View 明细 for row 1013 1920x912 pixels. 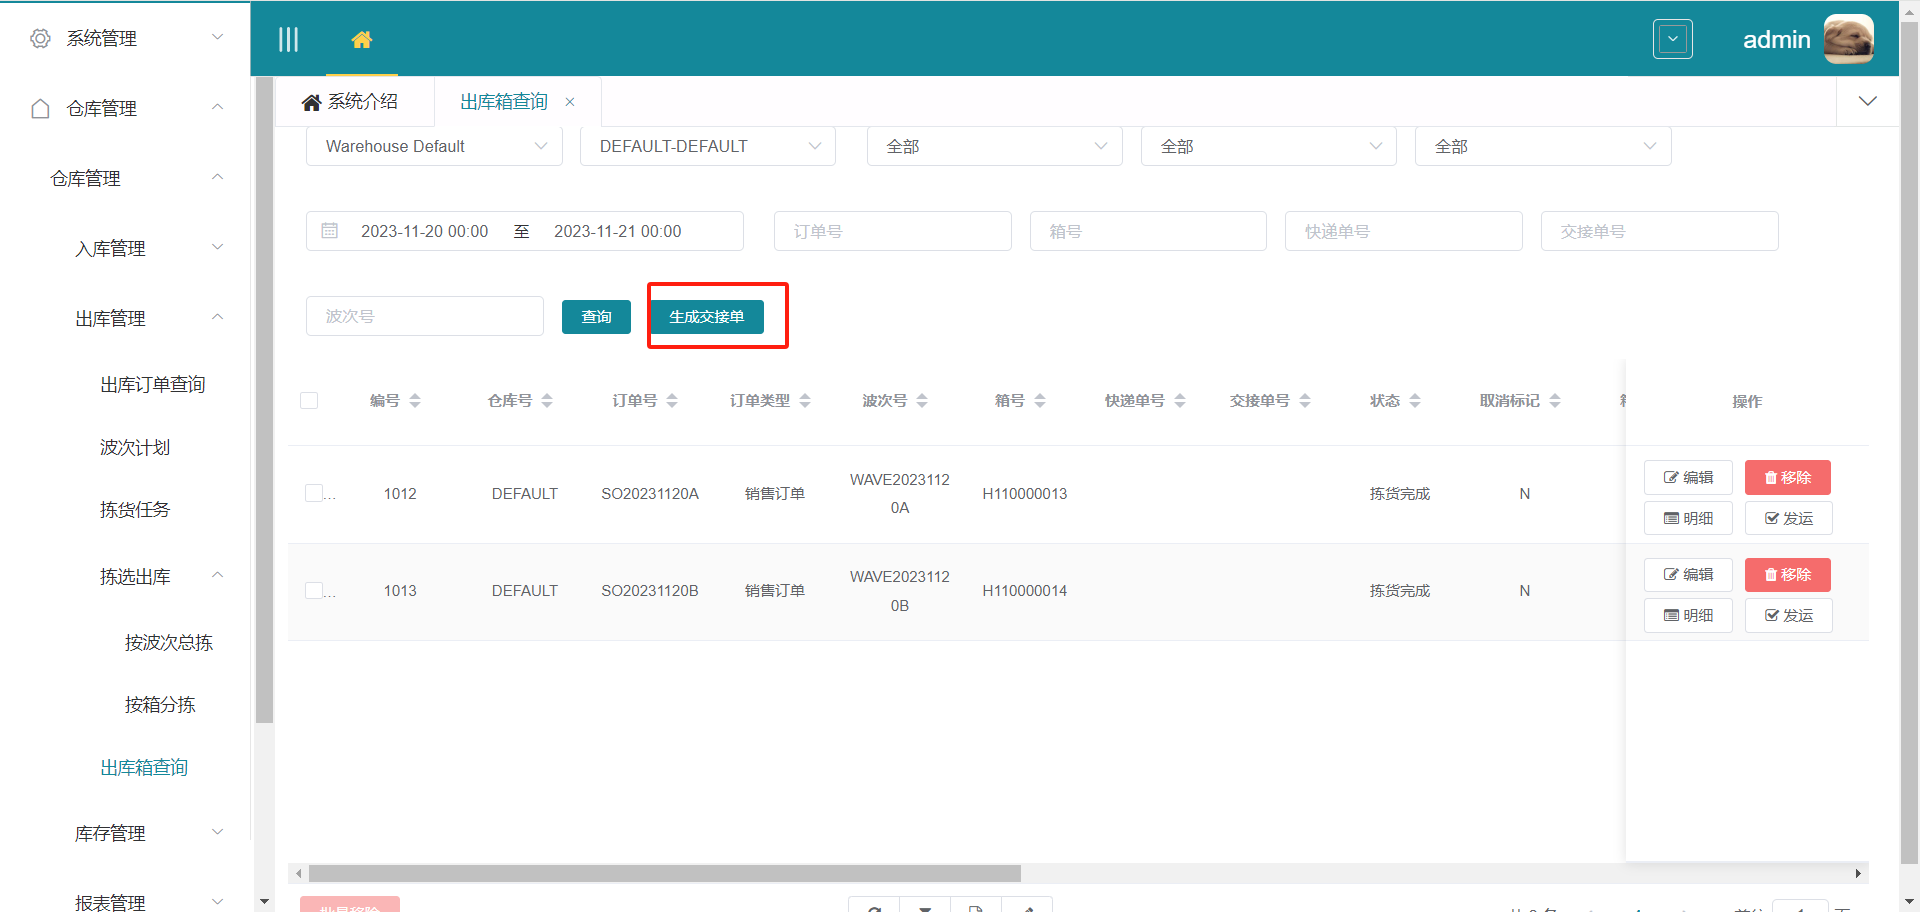(x=1688, y=615)
